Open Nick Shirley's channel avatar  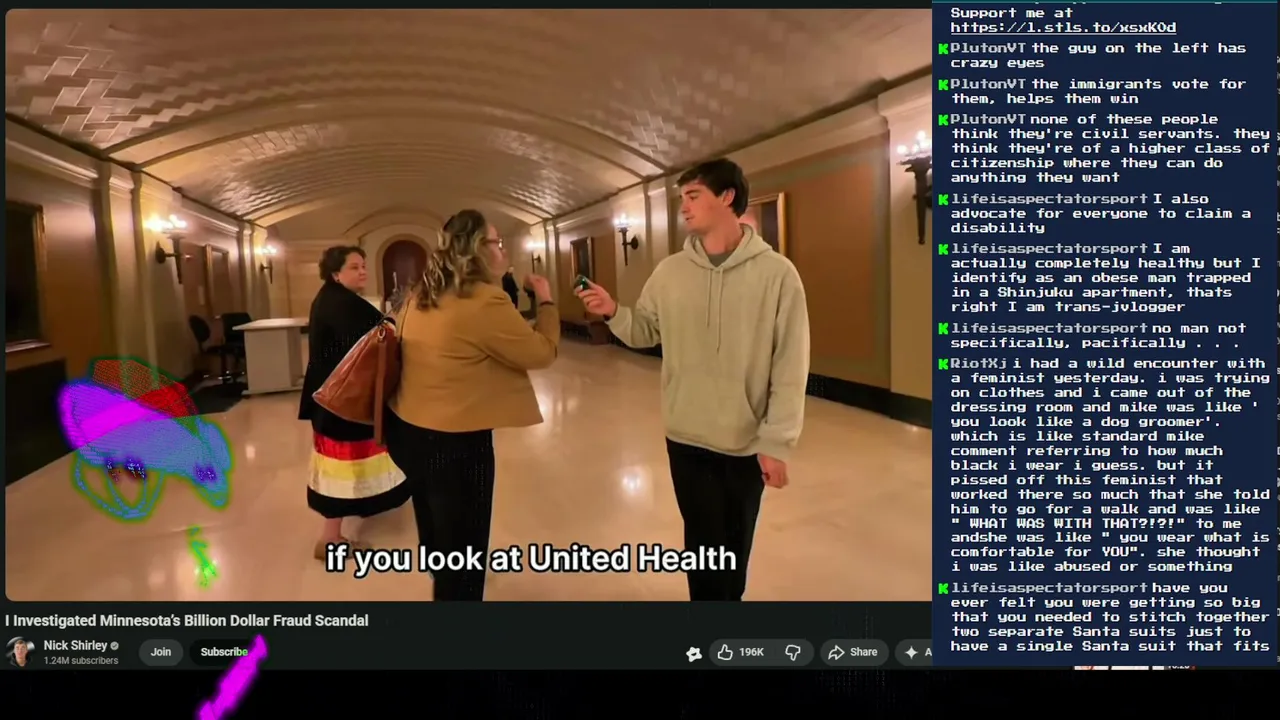(x=20, y=652)
